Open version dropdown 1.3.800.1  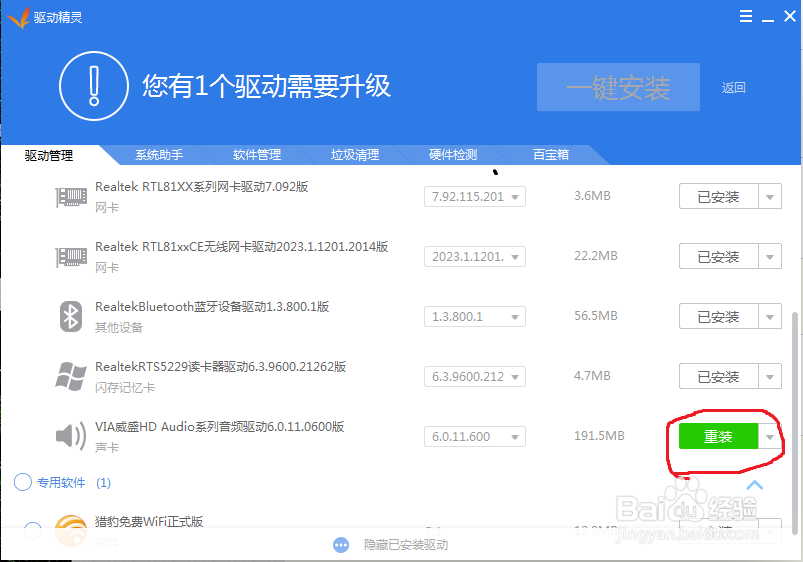[475, 317]
